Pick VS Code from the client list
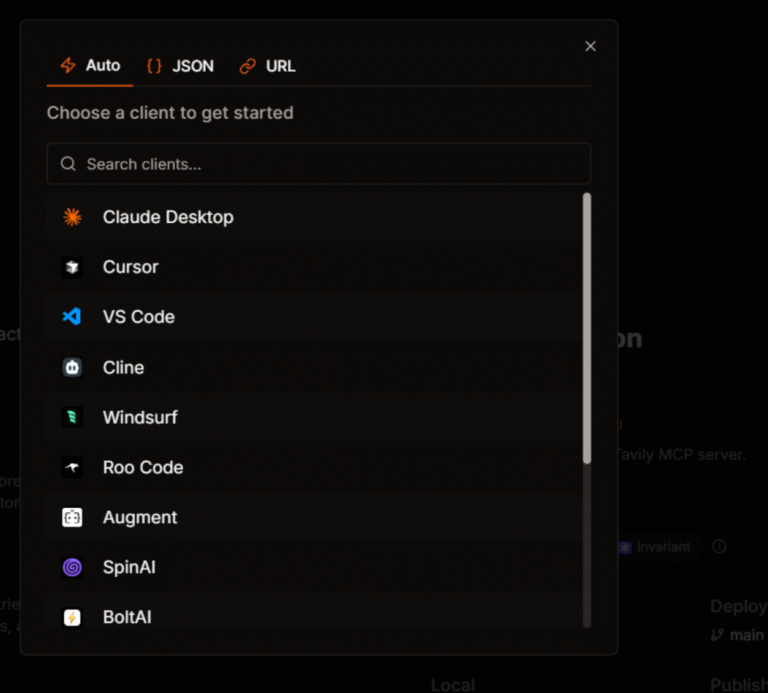Screen dimensions: 768x693 [315, 317]
